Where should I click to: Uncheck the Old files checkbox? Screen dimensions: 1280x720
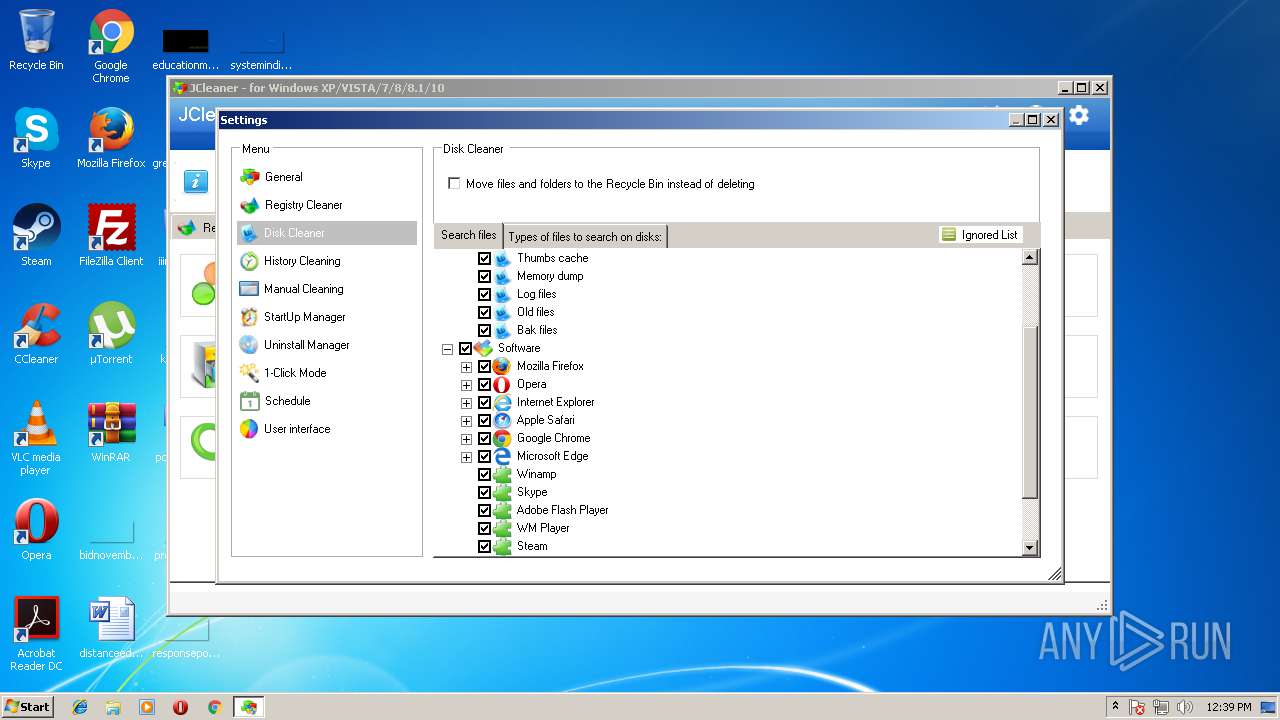[x=484, y=312]
